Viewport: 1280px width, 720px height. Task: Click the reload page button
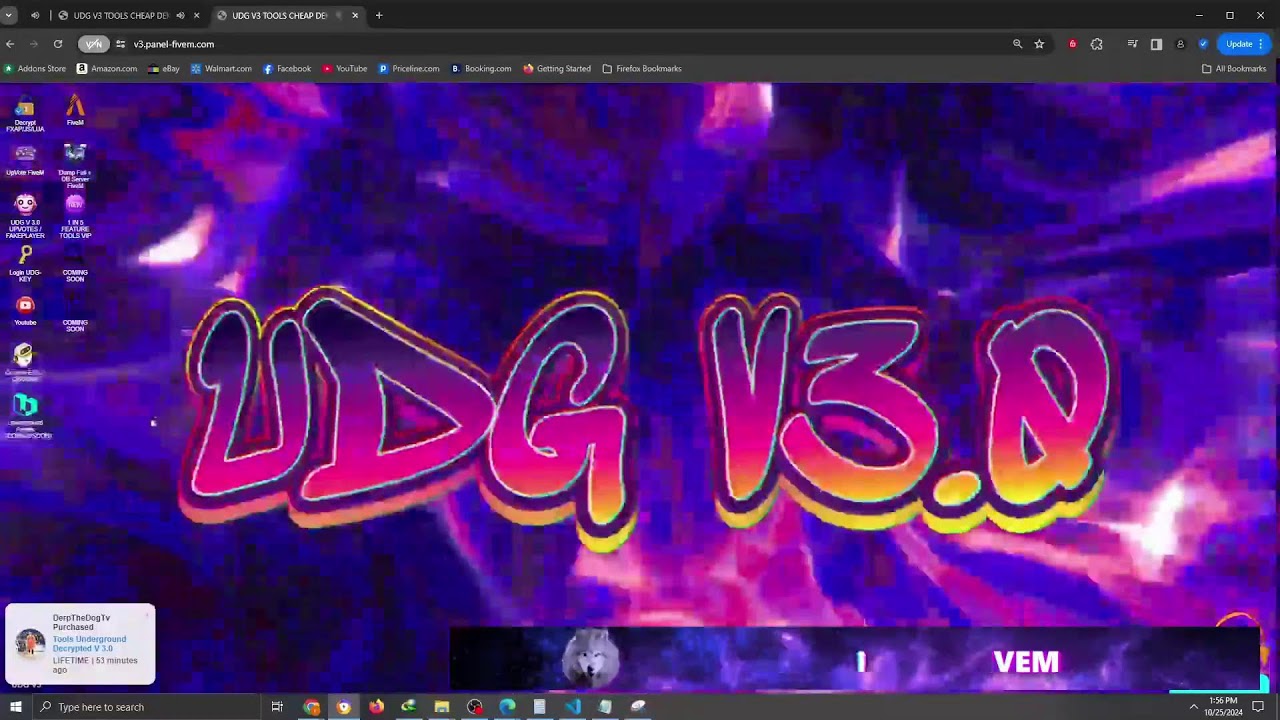(58, 44)
